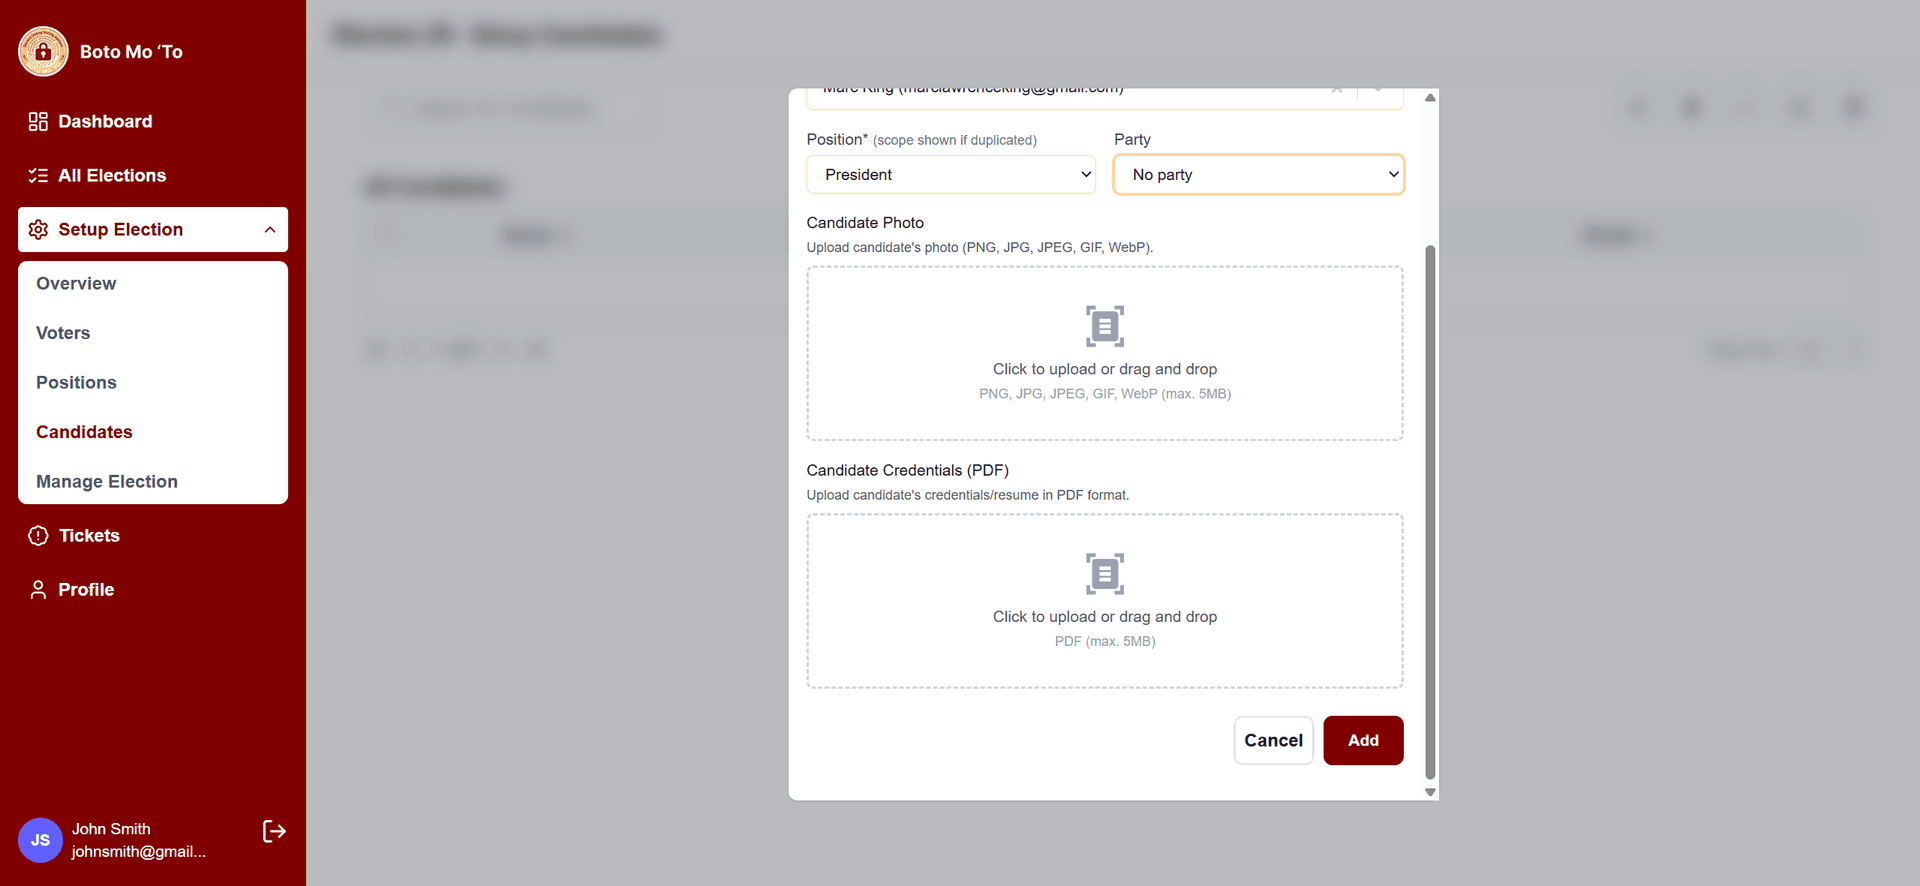This screenshot has width=1920, height=886.
Task: Open the Position dropdown showing President
Action: pos(951,175)
